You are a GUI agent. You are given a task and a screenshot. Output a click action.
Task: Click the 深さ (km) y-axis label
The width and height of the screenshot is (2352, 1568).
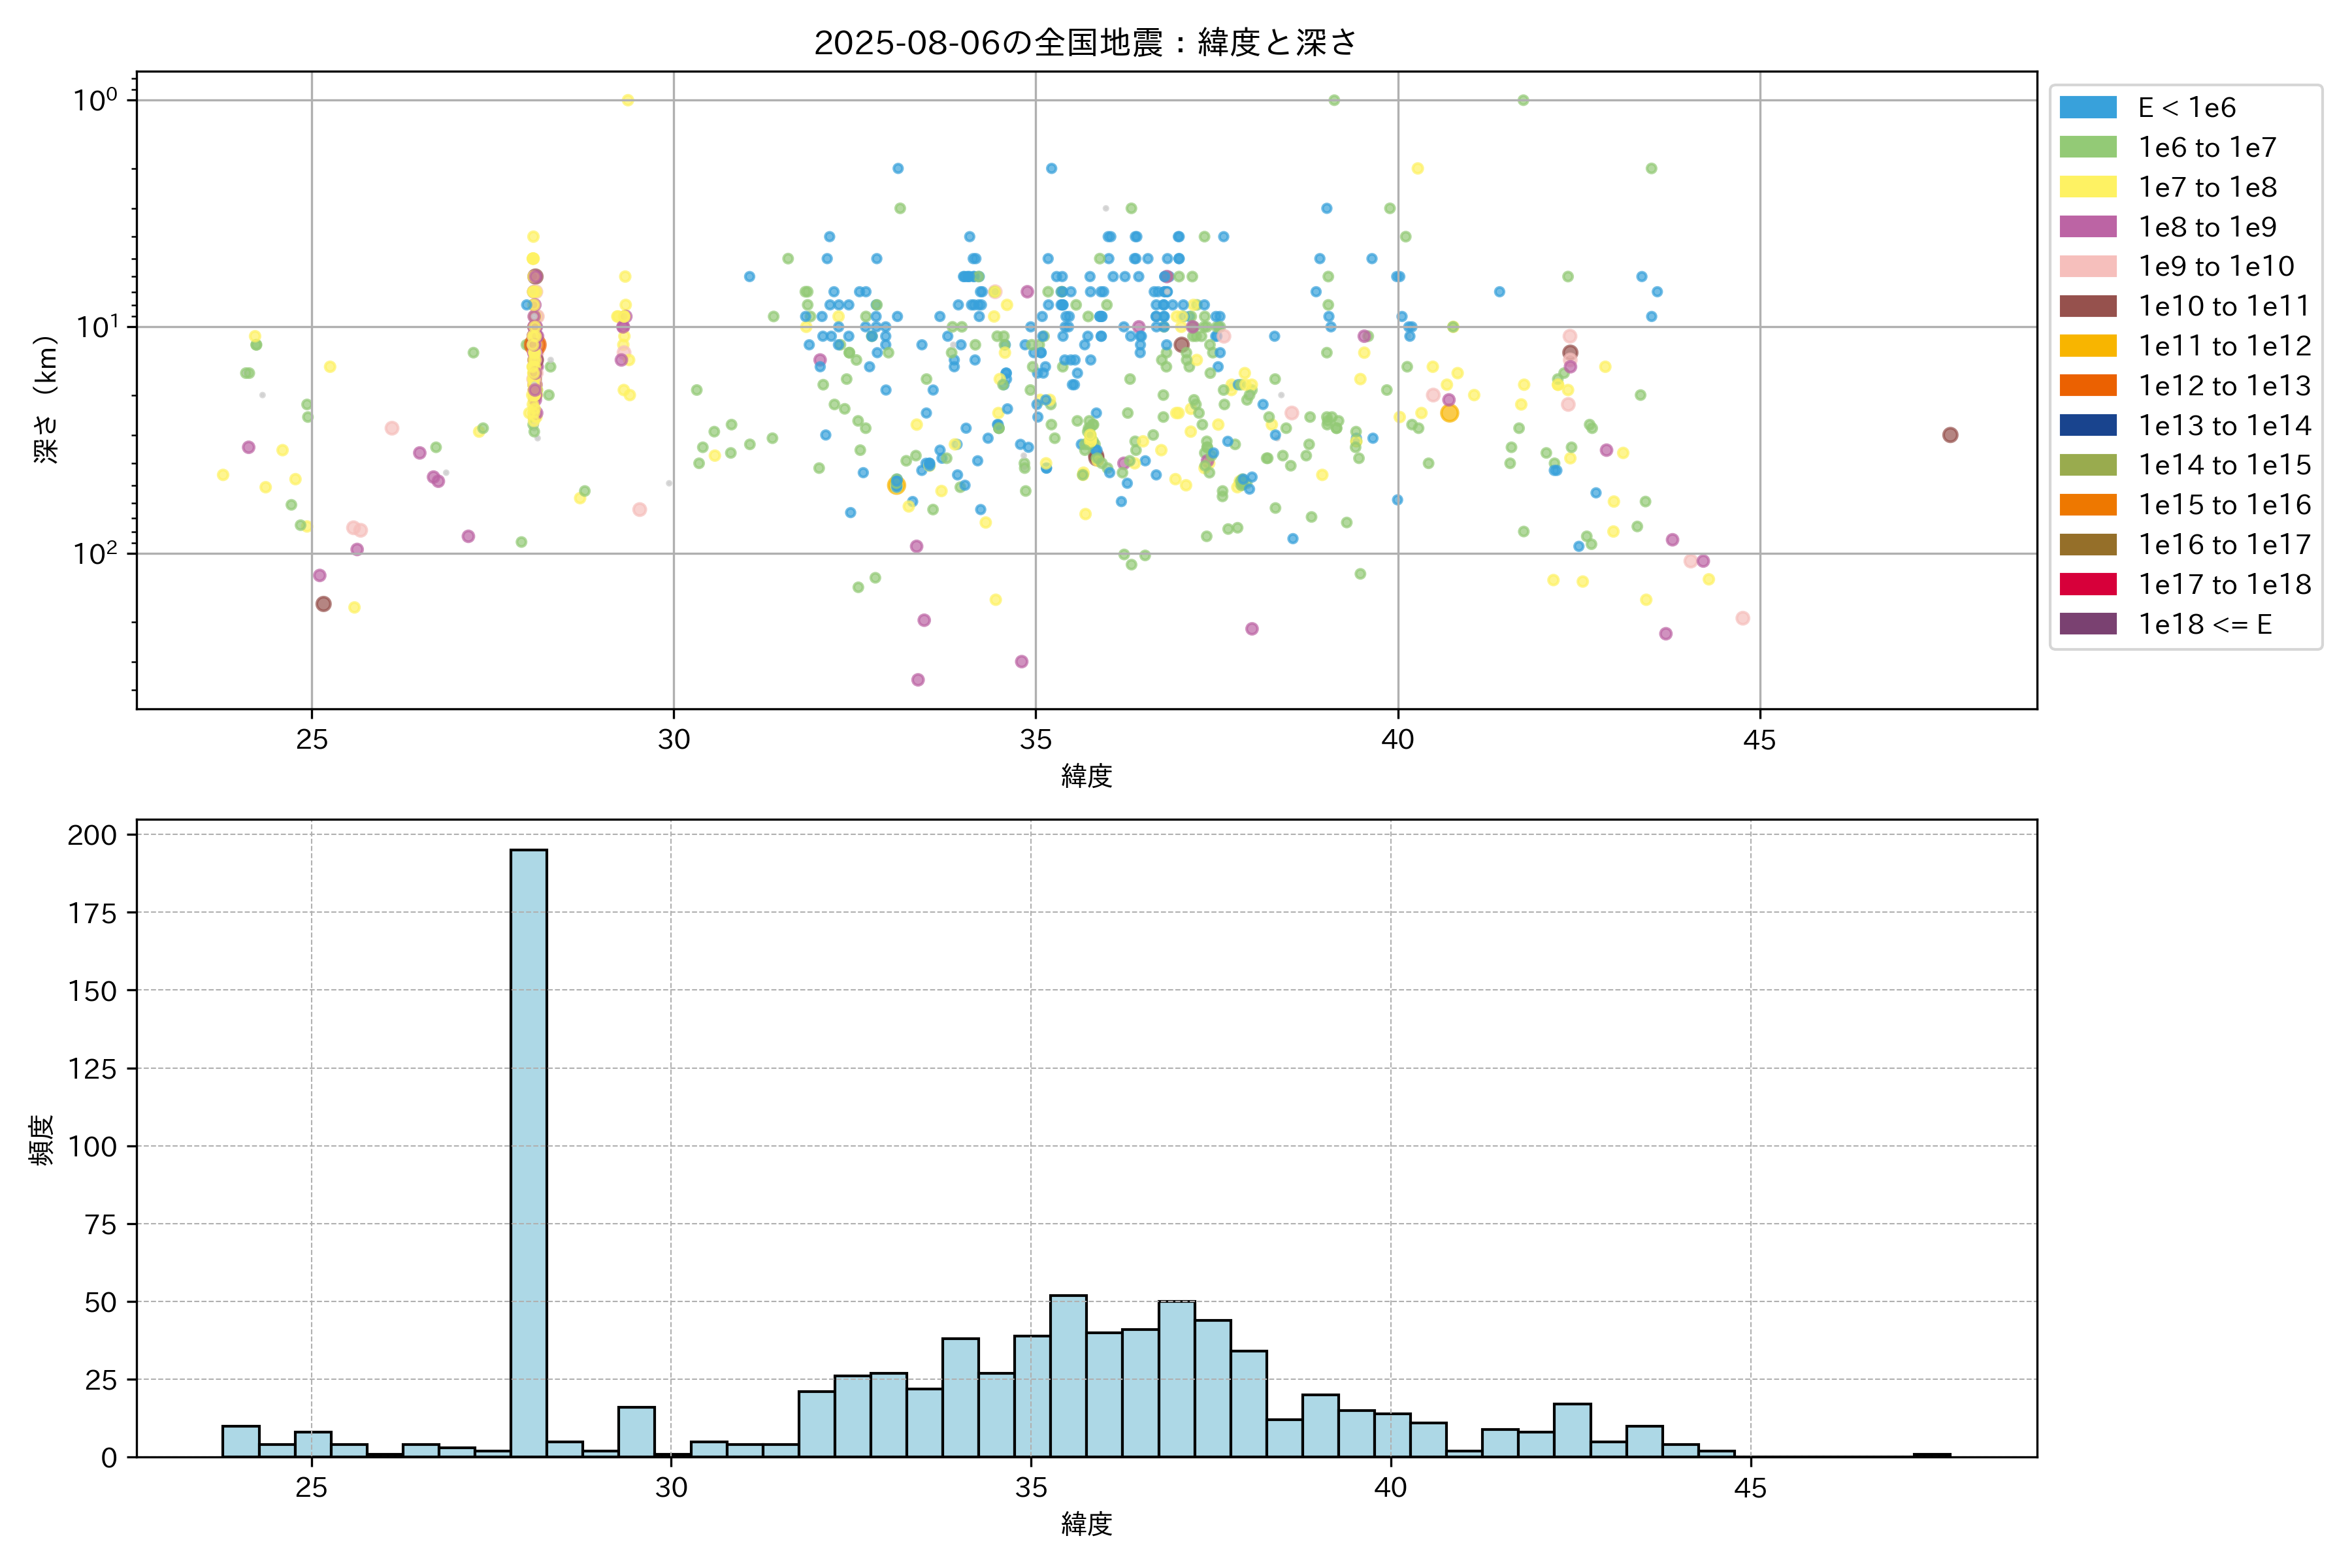click(x=46, y=400)
